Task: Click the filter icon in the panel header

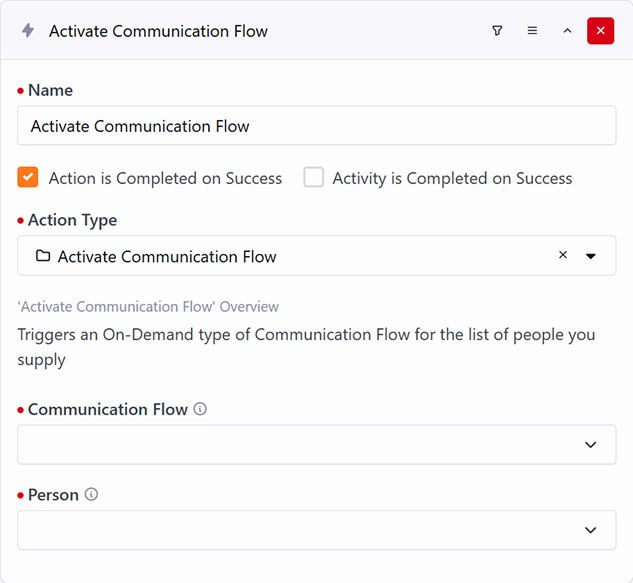Action: pyautogui.click(x=497, y=31)
